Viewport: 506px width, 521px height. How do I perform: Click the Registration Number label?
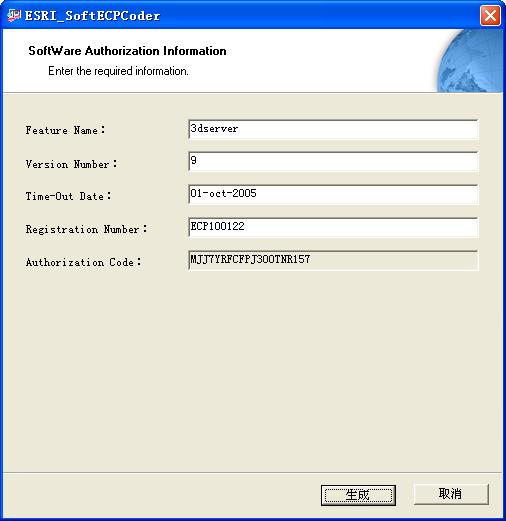[86, 229]
